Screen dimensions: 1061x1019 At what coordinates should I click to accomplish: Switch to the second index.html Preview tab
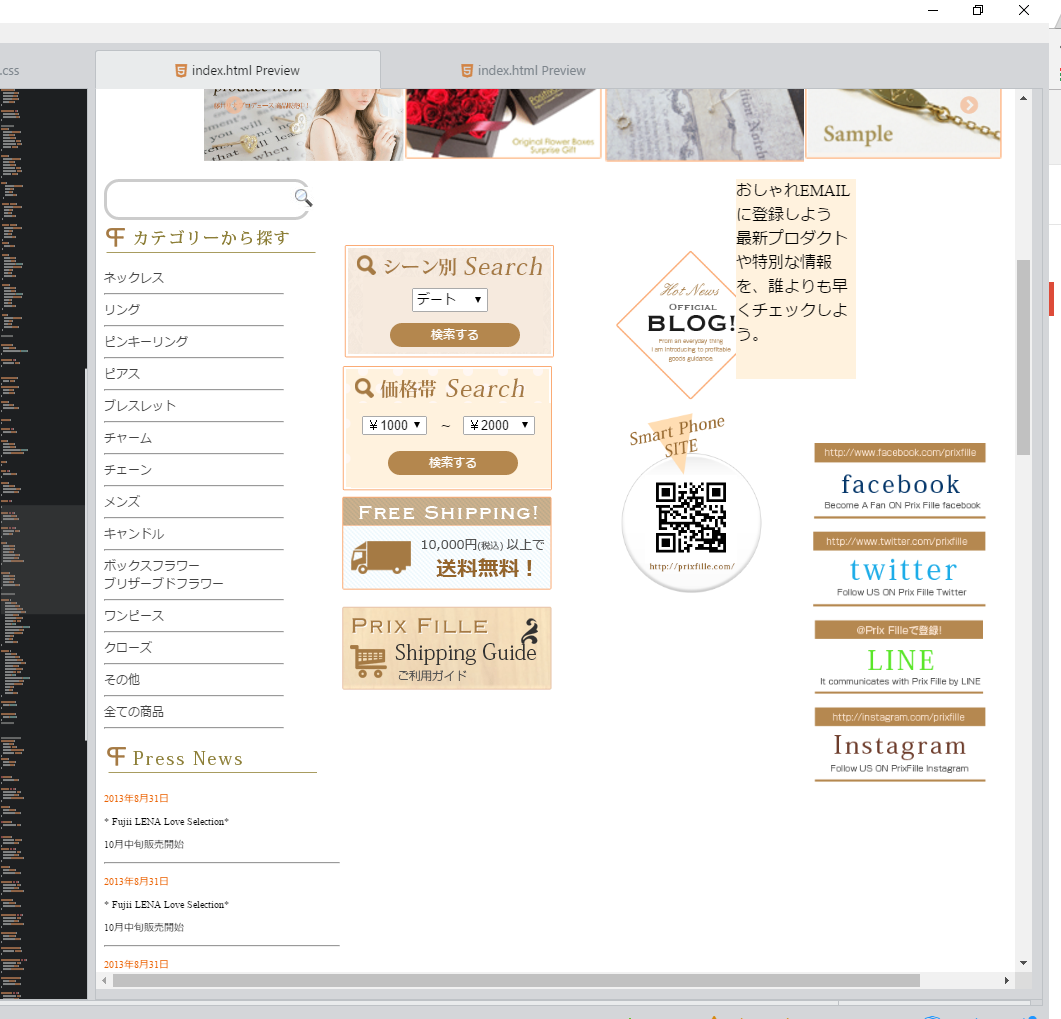(523, 70)
